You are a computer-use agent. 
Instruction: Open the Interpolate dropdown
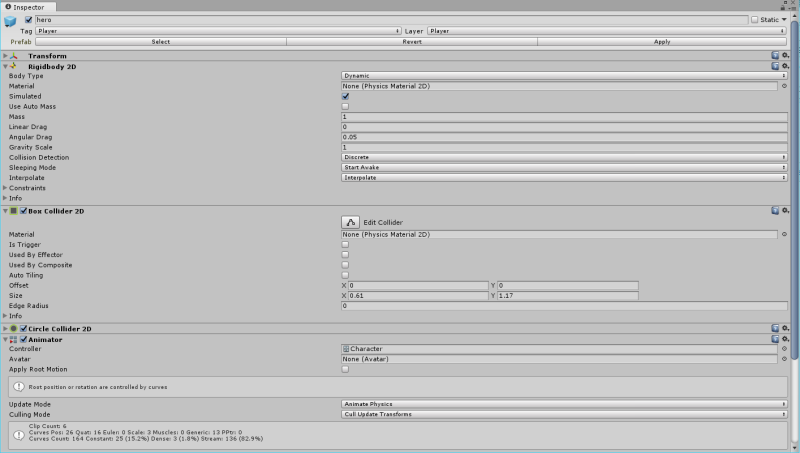tap(564, 178)
